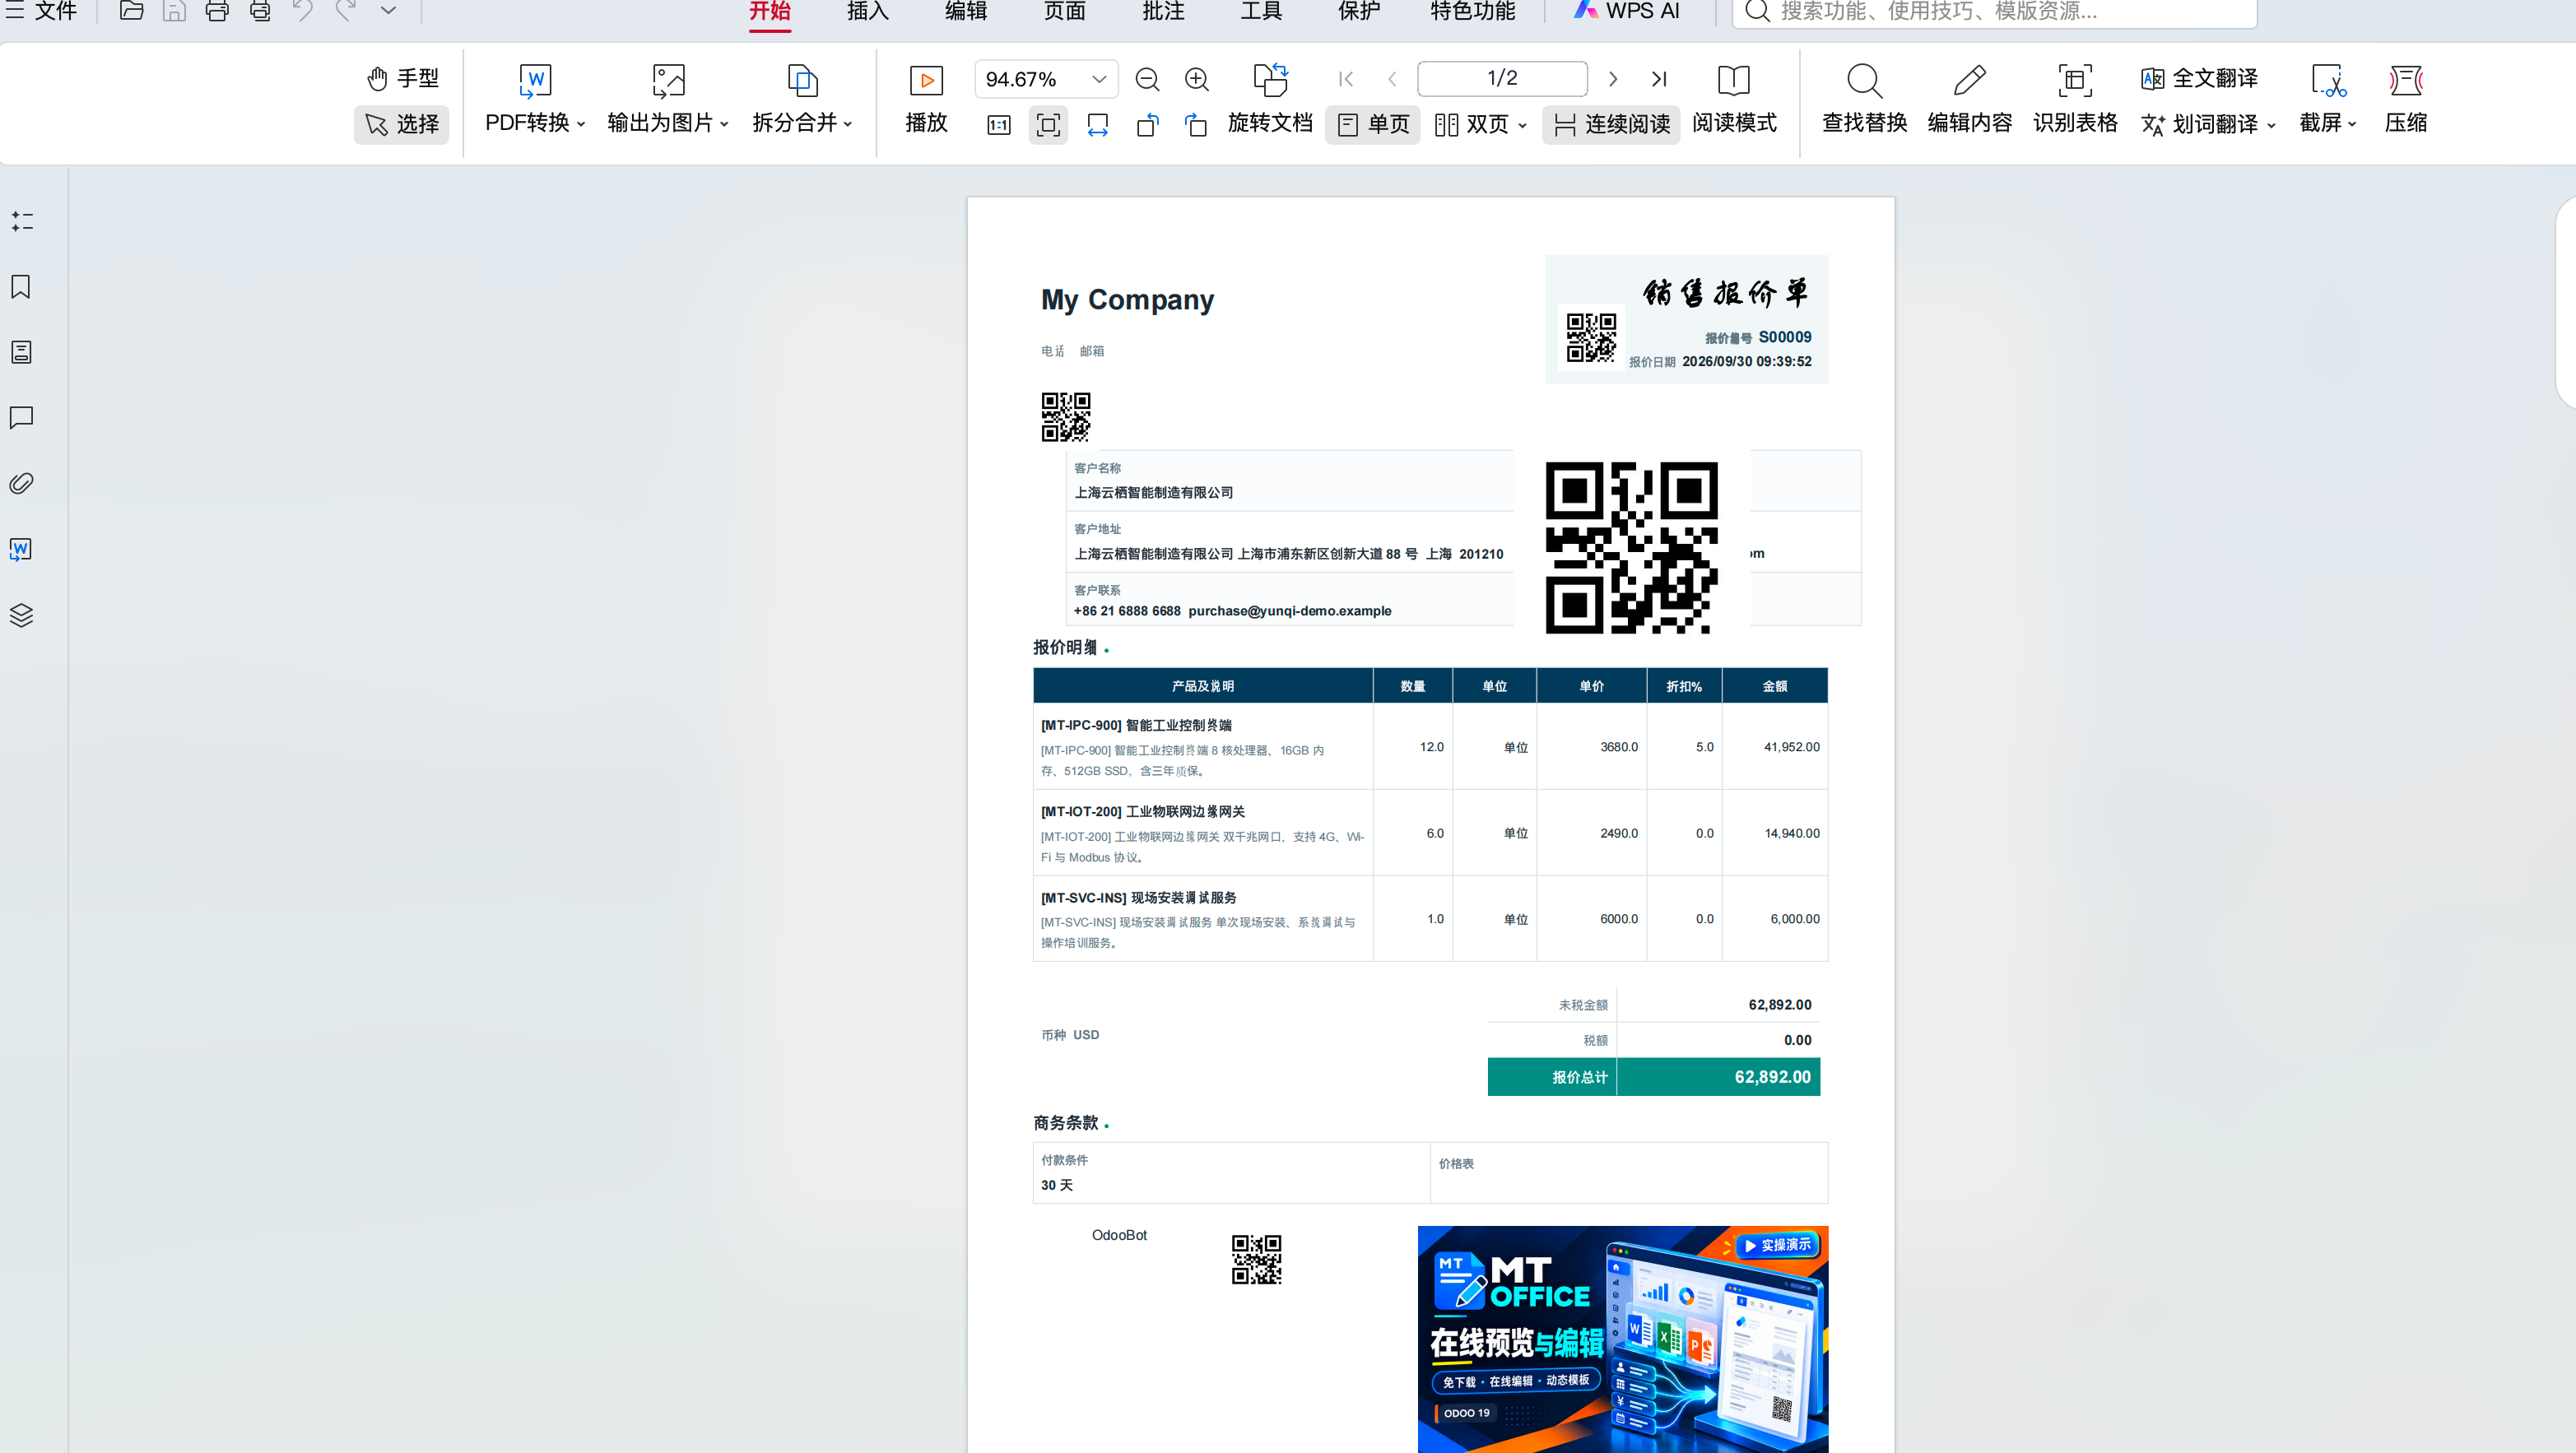This screenshot has height=1453, width=2576.
Task: Open the comments panel in sidebar
Action: (x=21, y=418)
